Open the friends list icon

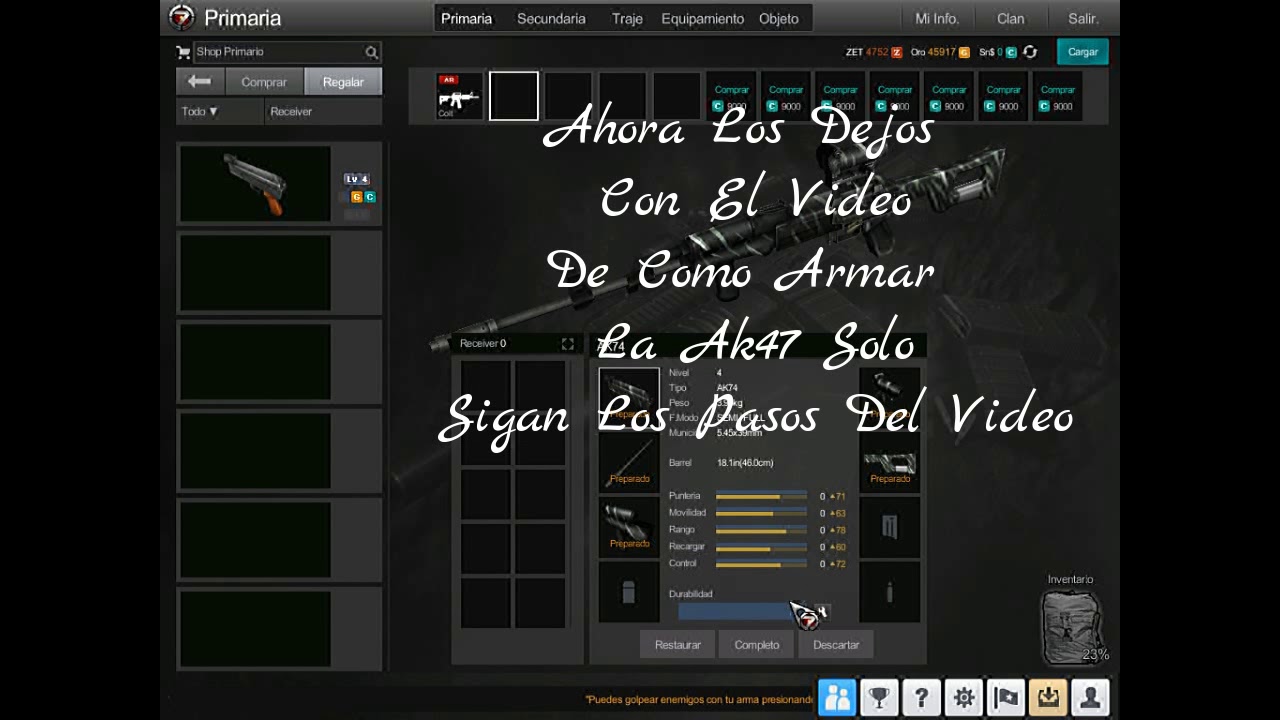[837, 698]
